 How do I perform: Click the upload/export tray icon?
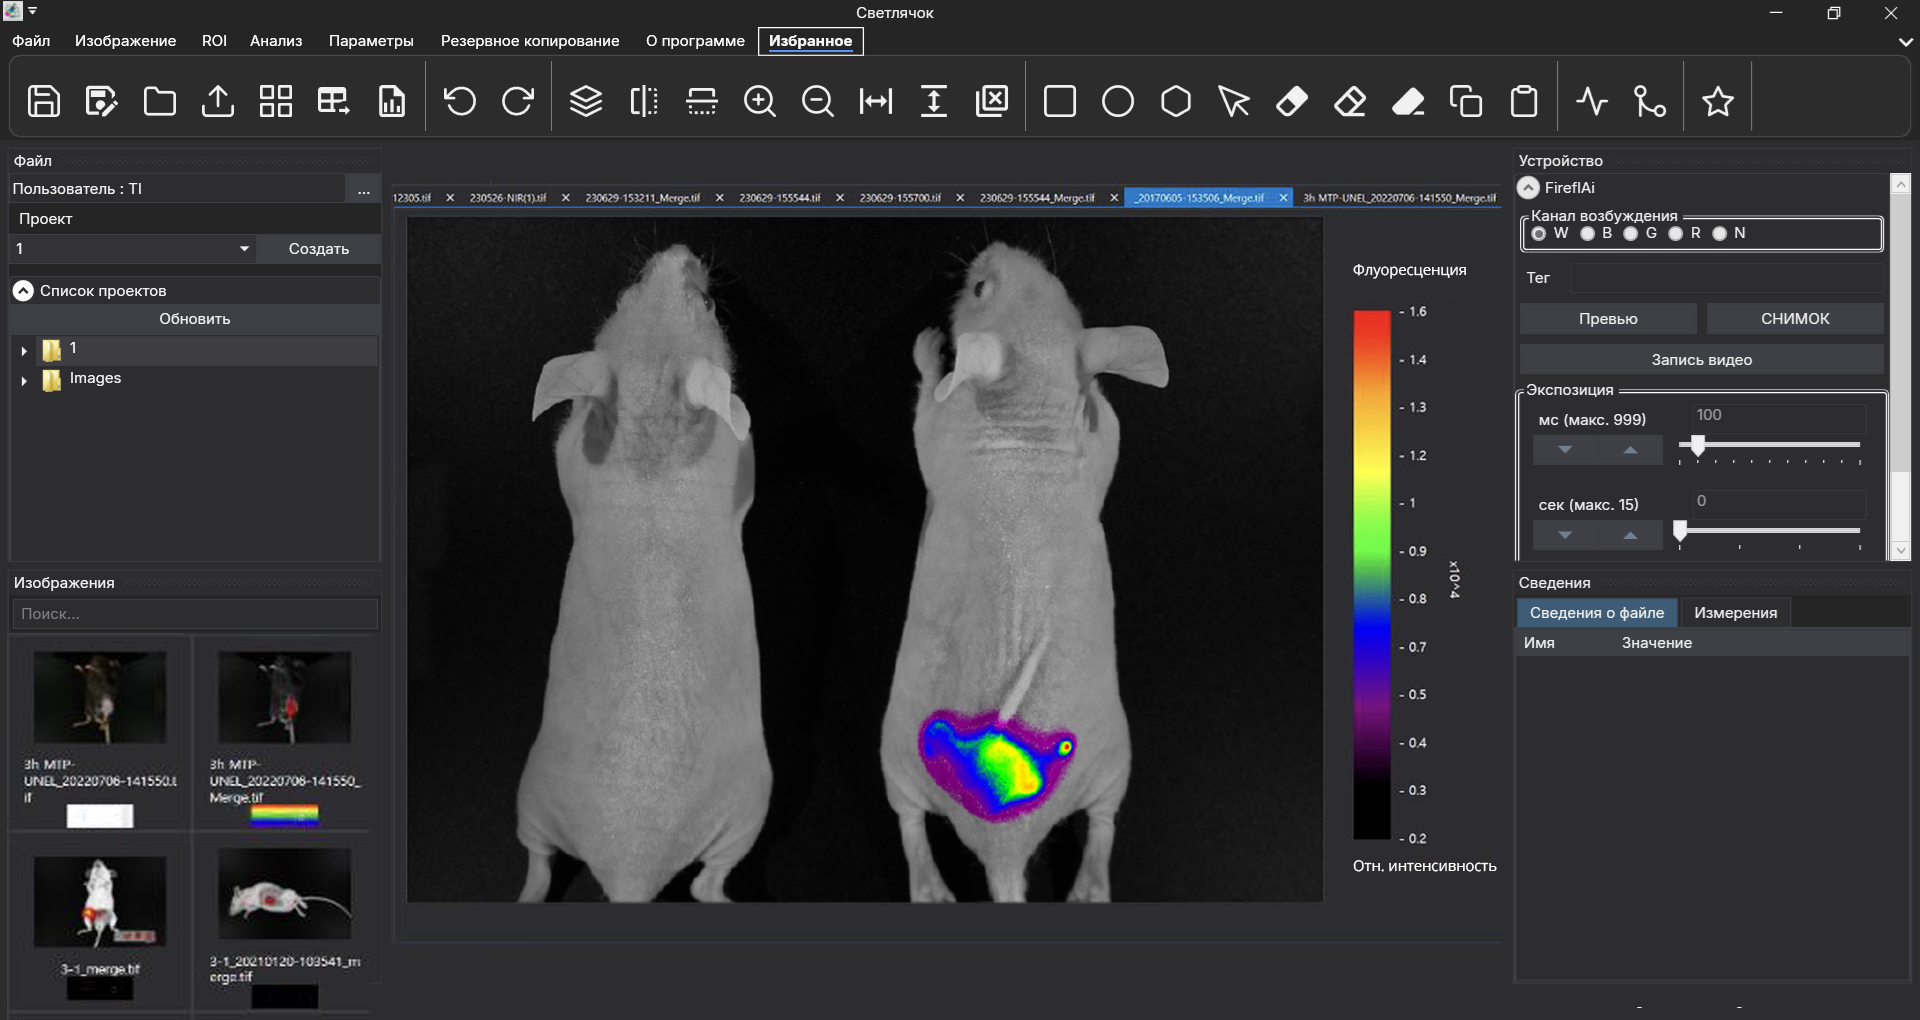218,101
